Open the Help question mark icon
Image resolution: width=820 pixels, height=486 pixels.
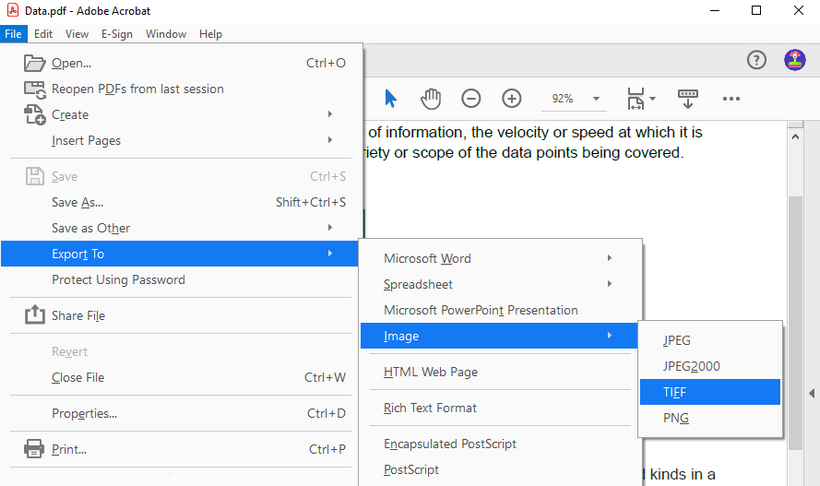click(756, 60)
